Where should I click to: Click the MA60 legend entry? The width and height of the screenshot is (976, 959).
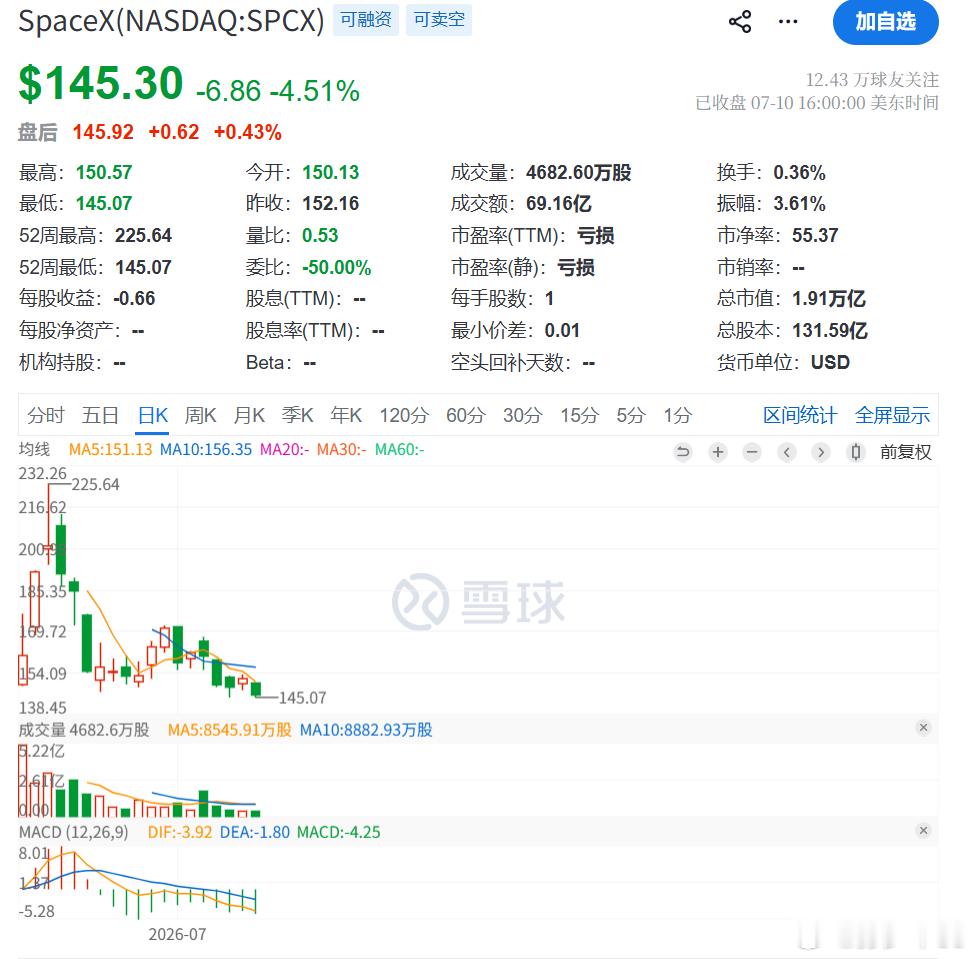click(x=400, y=449)
